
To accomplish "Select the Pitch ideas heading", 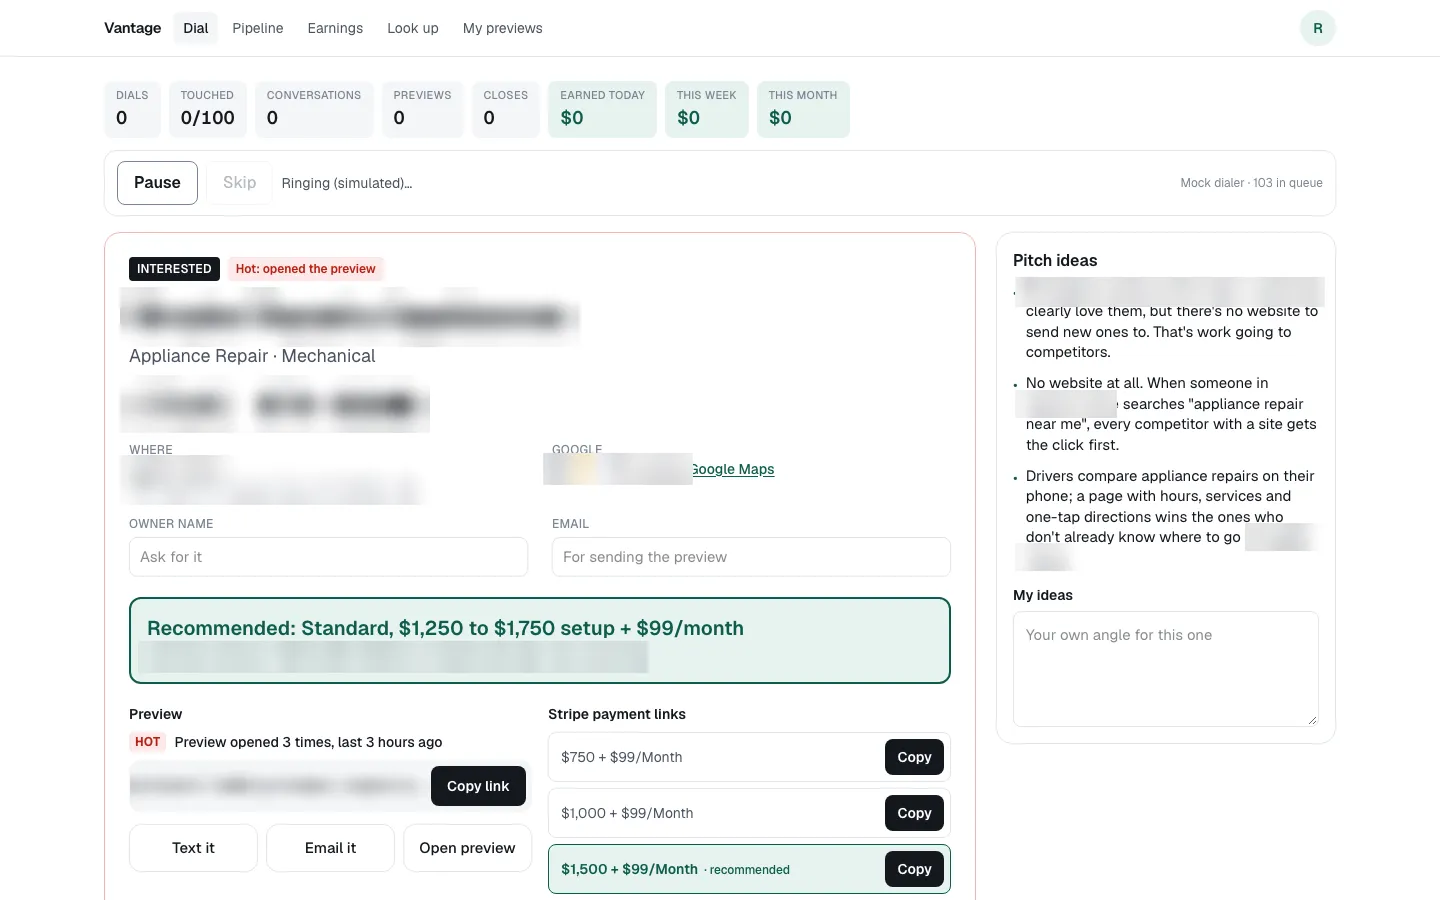I will (x=1055, y=260).
